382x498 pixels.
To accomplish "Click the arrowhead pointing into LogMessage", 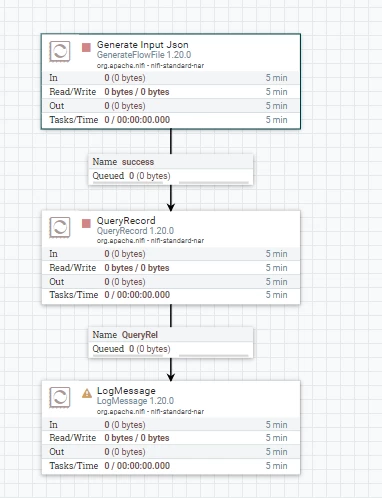I will 171,377.
